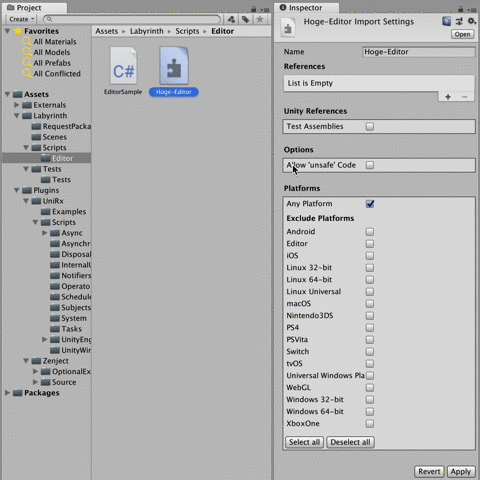Exclude the macOS platform

pyautogui.click(x=370, y=304)
